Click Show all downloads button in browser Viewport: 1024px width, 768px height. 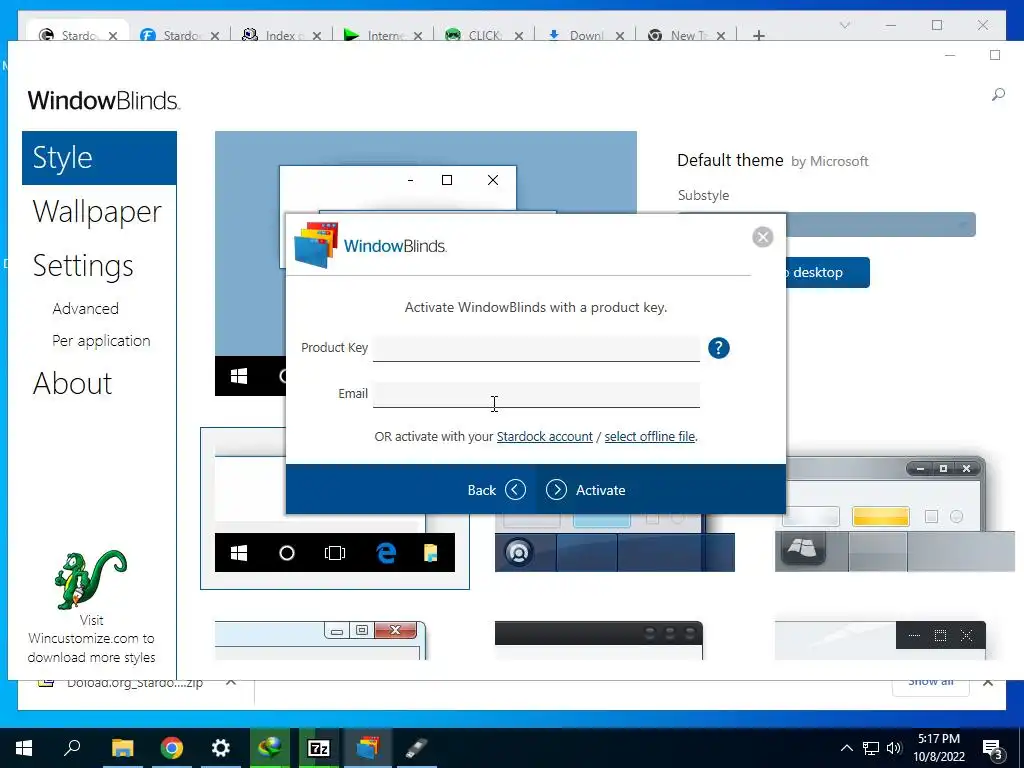pos(931,683)
